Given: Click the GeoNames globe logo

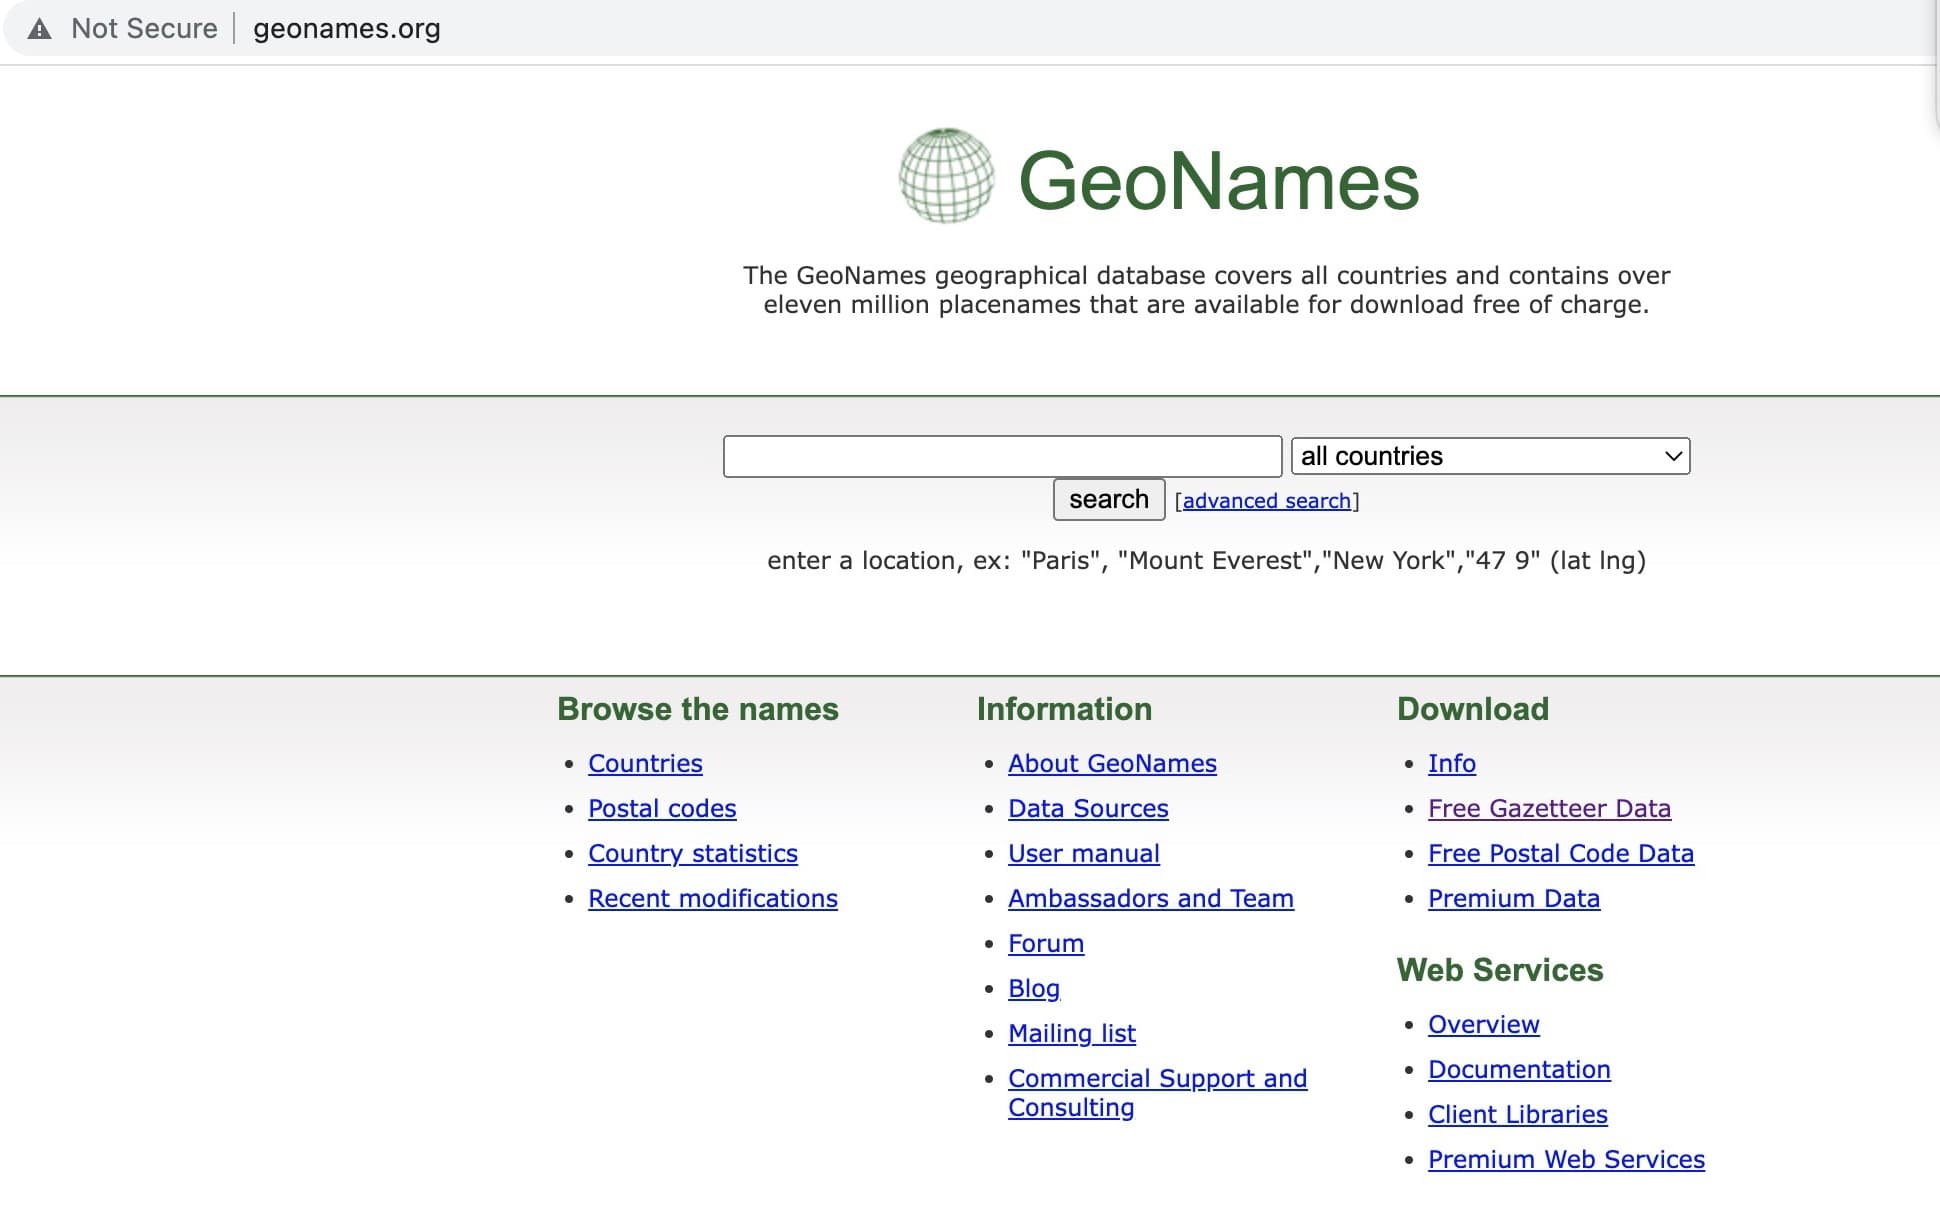Looking at the screenshot, I should point(946,176).
